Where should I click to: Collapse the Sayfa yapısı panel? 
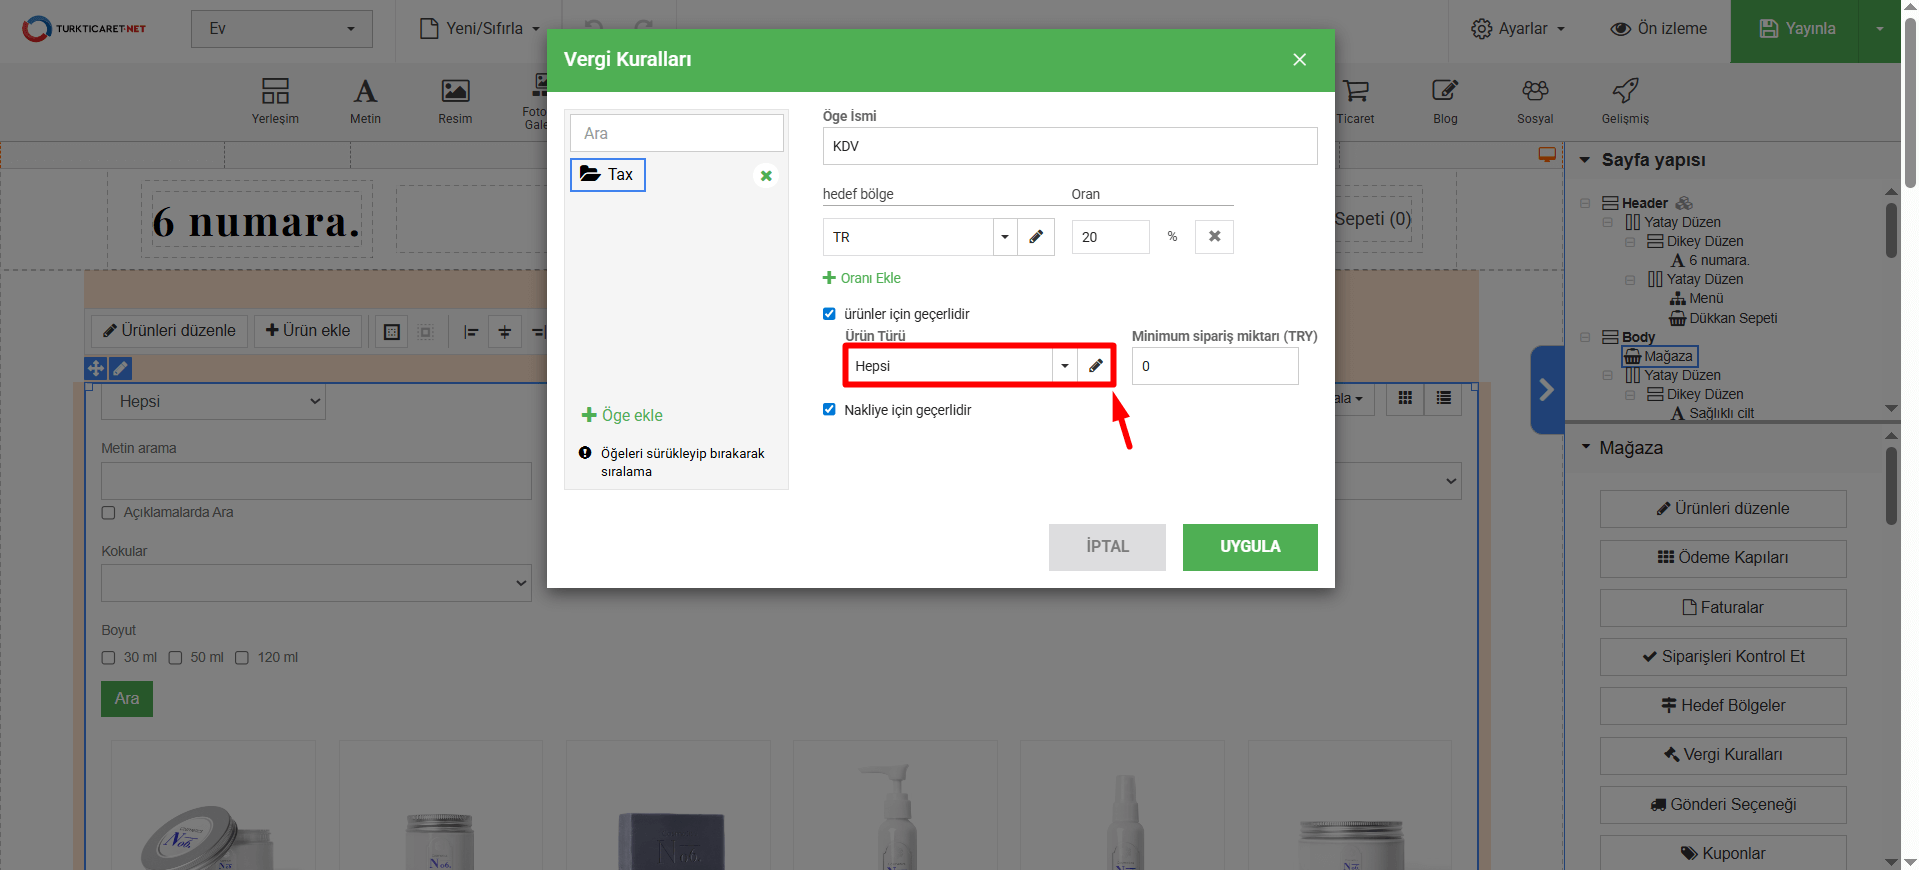click(x=1585, y=160)
